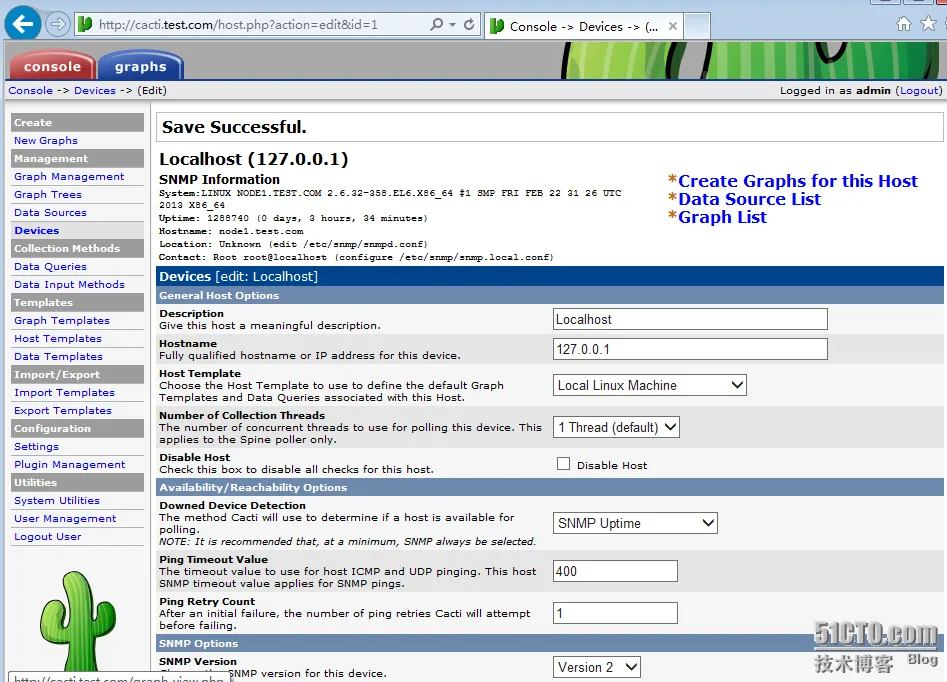Click Create Graphs for this Host link
Viewport: 947px width, 682px height.
[797, 181]
